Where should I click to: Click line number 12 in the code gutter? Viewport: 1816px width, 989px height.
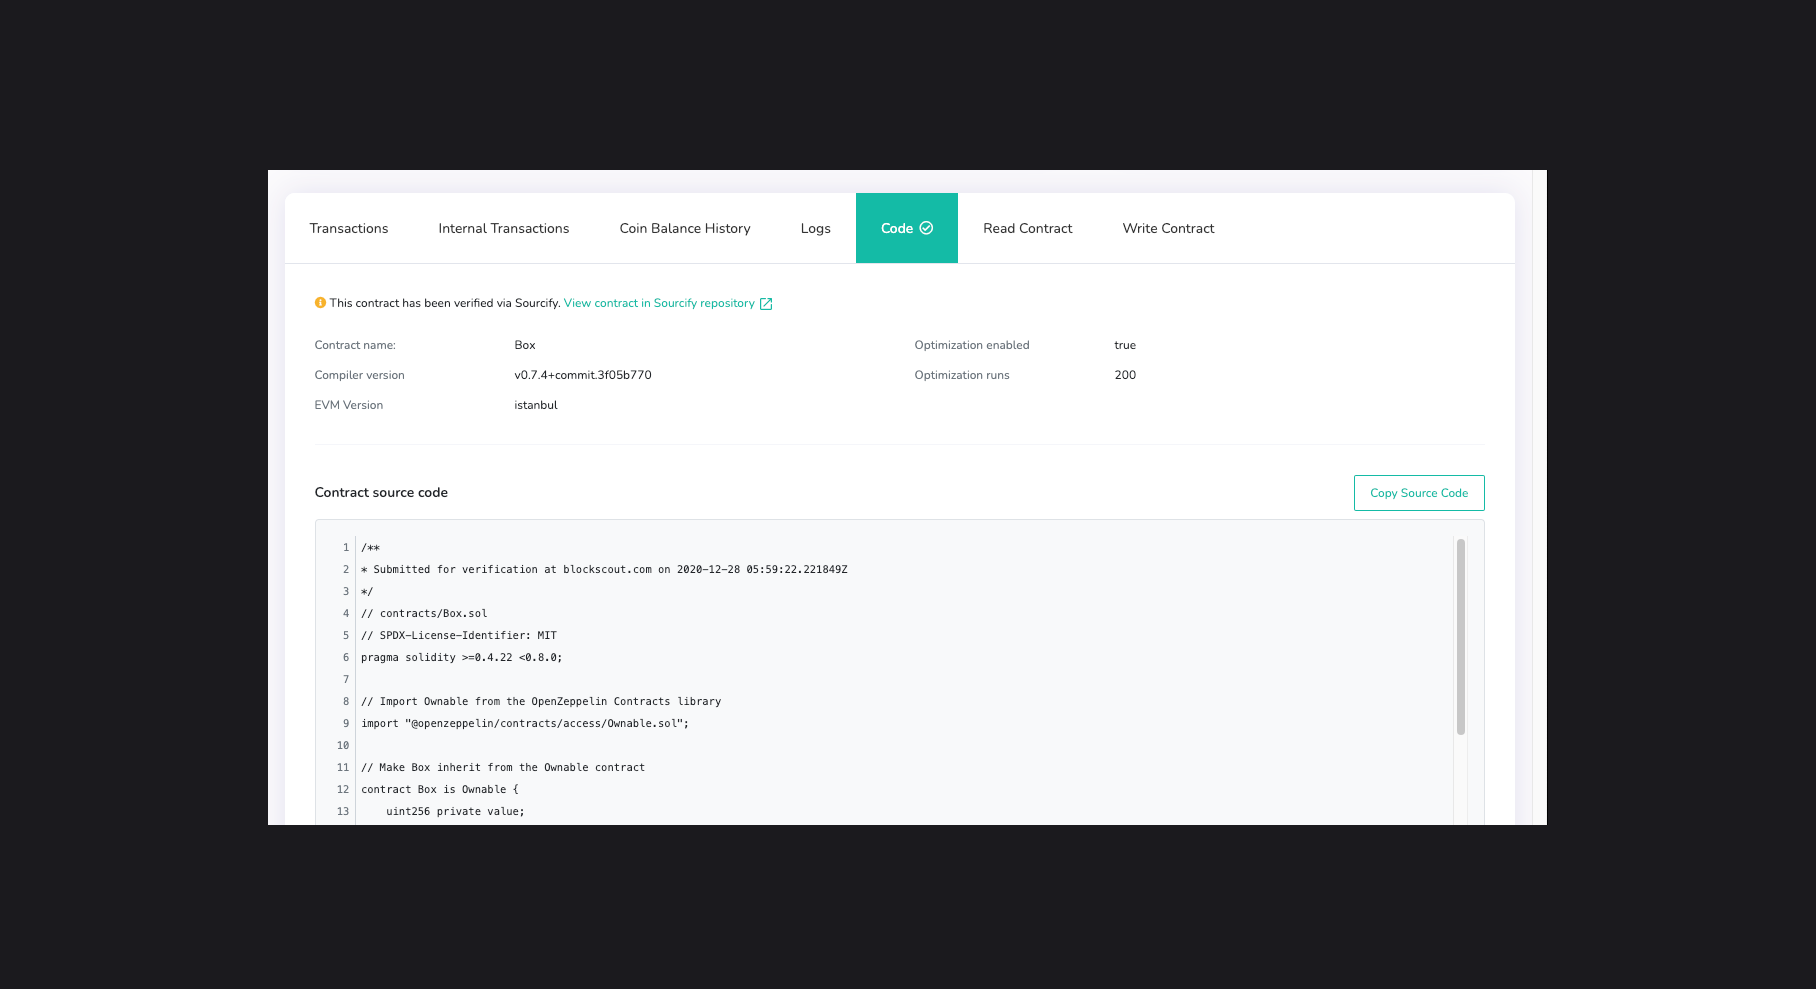(x=343, y=790)
